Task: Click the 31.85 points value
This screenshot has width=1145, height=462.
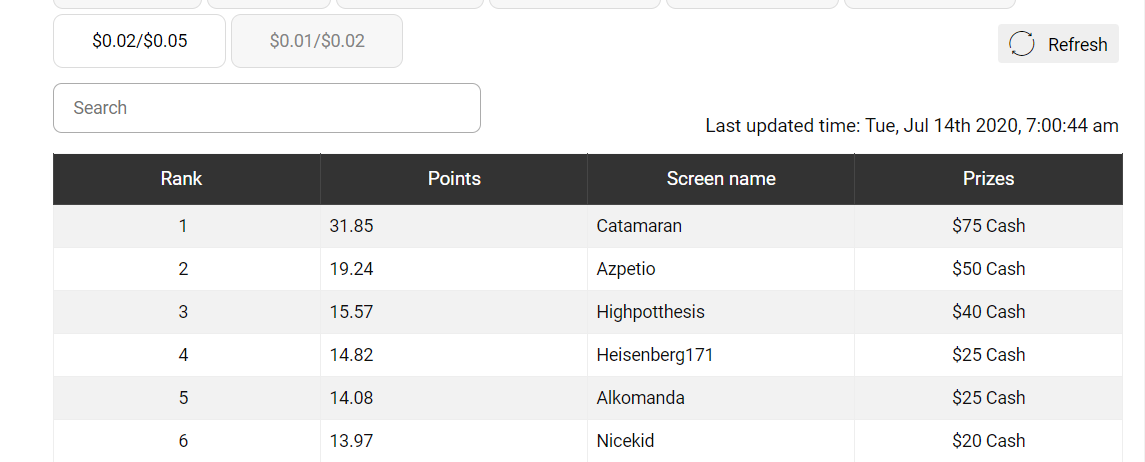Action: click(351, 226)
